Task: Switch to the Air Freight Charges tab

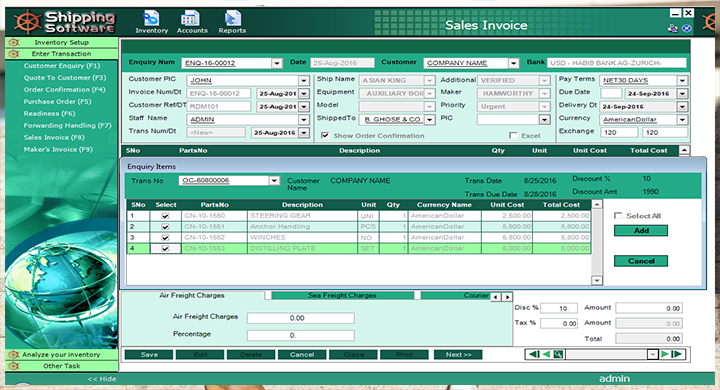Action: pyautogui.click(x=192, y=295)
